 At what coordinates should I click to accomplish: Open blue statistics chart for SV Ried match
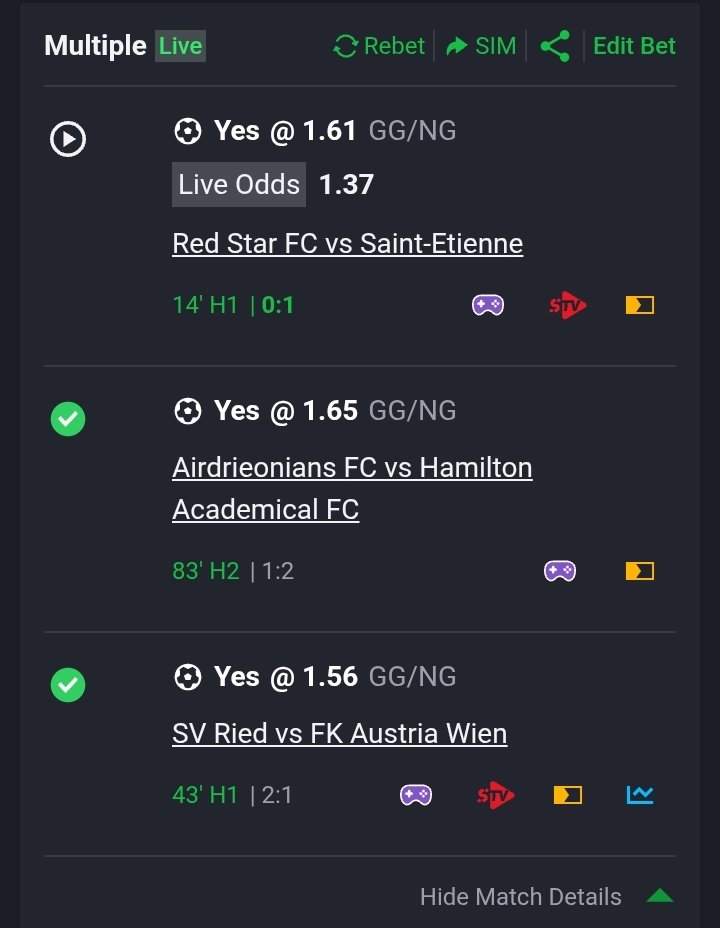click(640, 795)
